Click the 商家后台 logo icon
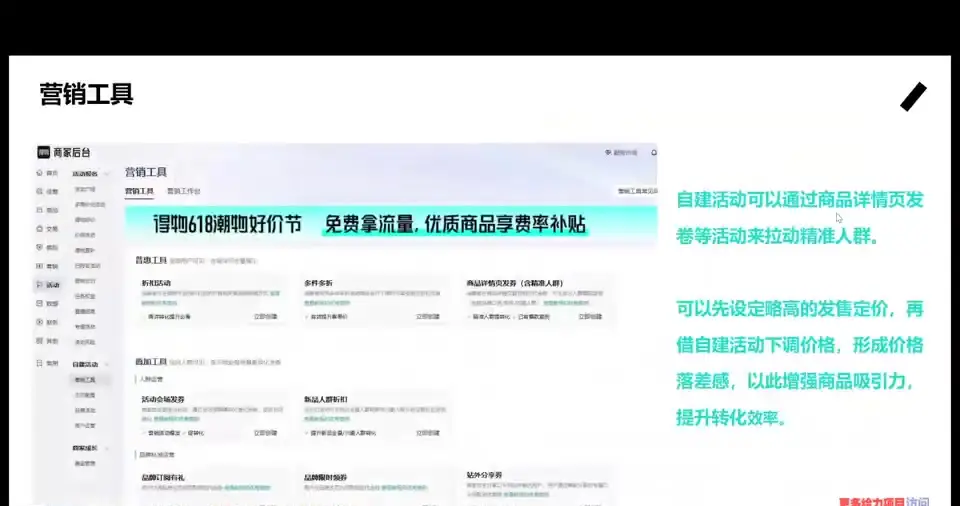 (x=44, y=152)
